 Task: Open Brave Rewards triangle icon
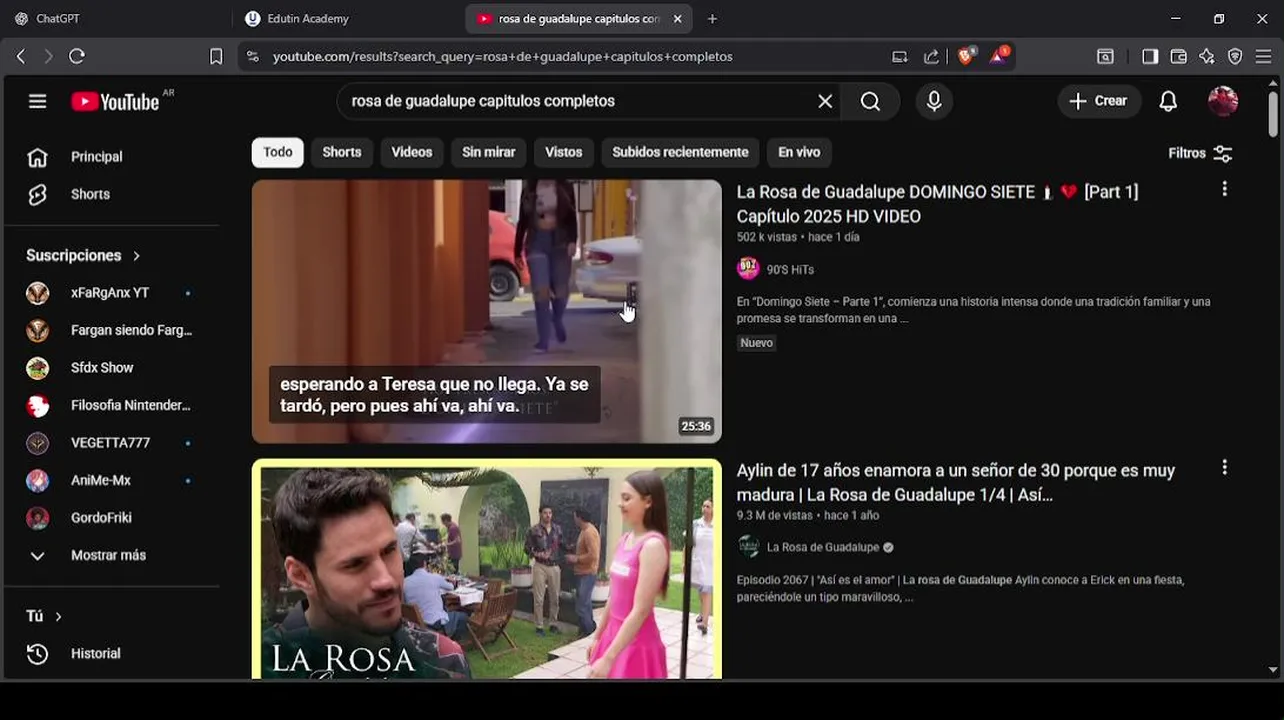point(999,56)
